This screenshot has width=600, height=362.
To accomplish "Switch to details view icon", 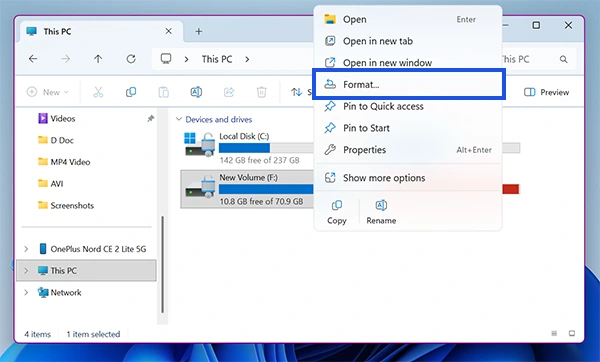I will (554, 333).
